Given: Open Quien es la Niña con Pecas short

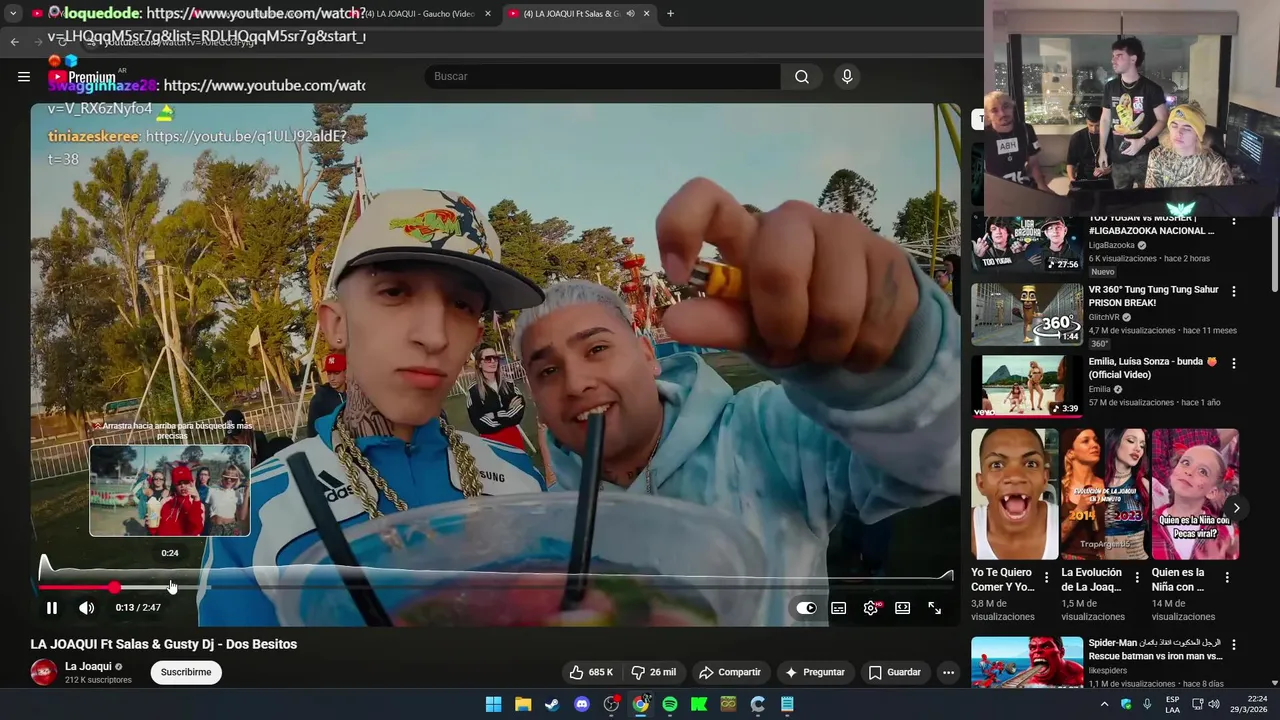Looking at the screenshot, I should tap(1195, 494).
